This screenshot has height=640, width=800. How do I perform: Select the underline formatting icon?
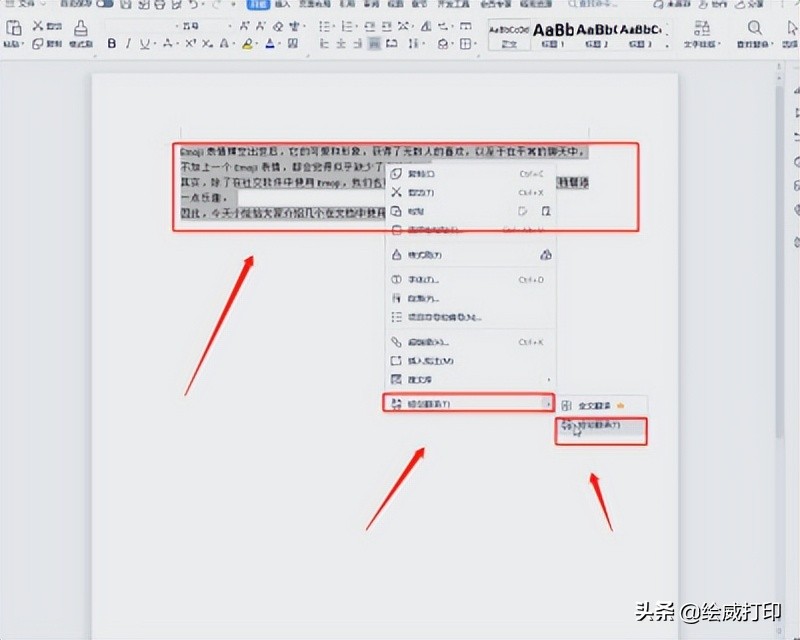coord(145,42)
